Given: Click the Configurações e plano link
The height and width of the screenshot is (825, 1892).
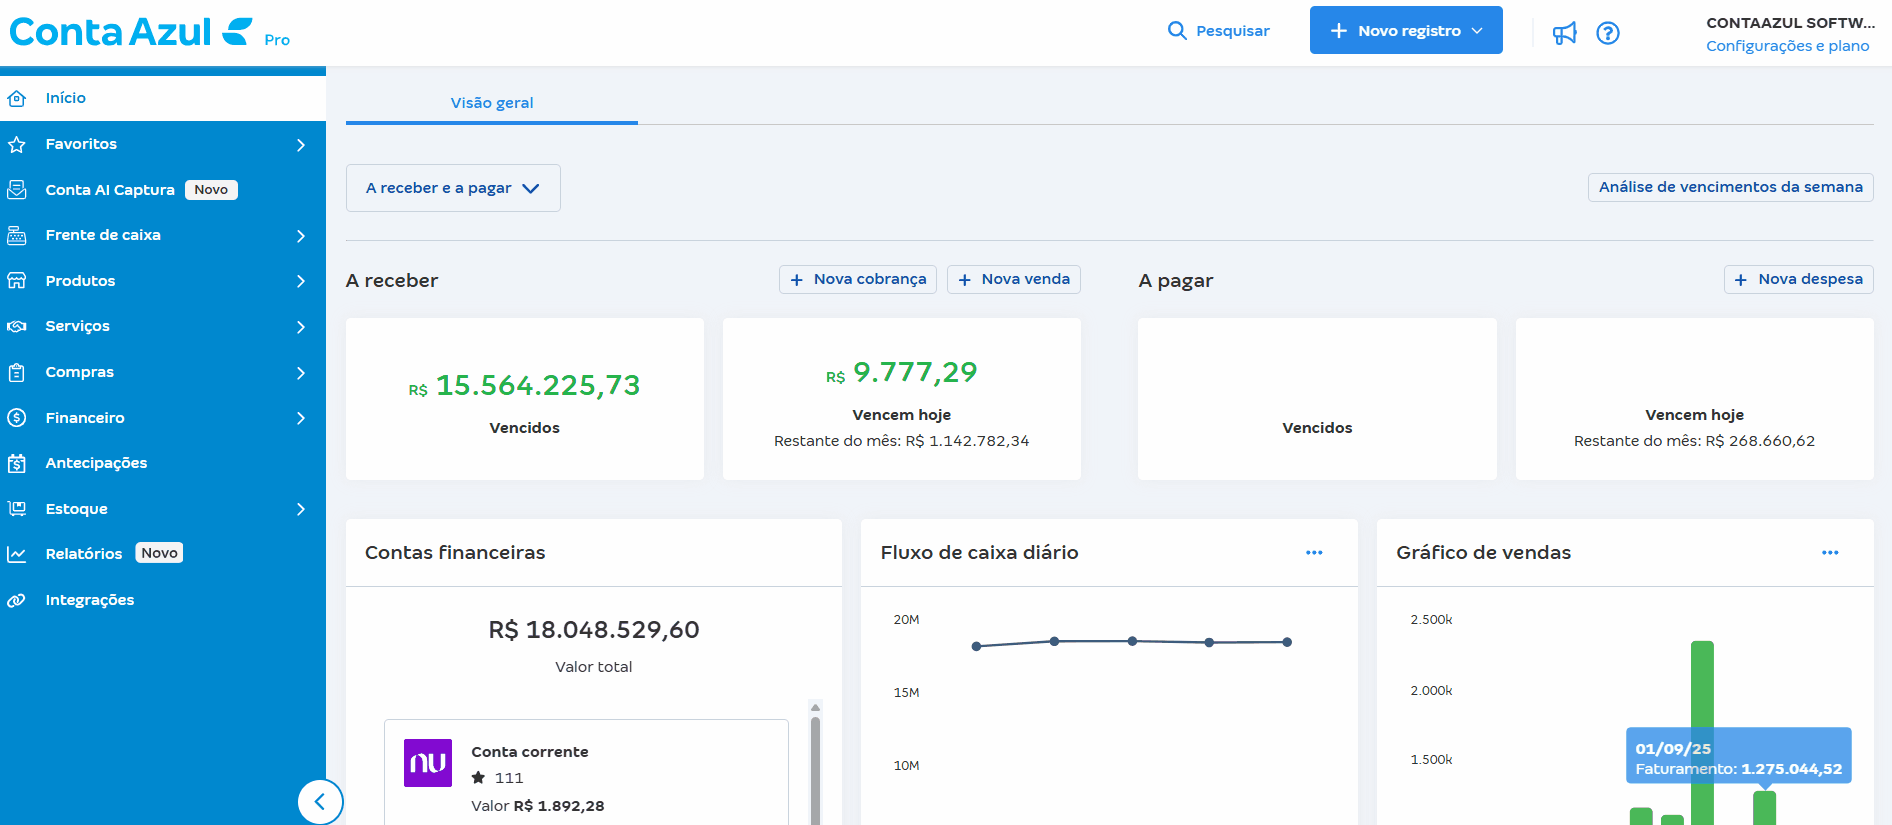Looking at the screenshot, I should tap(1787, 46).
